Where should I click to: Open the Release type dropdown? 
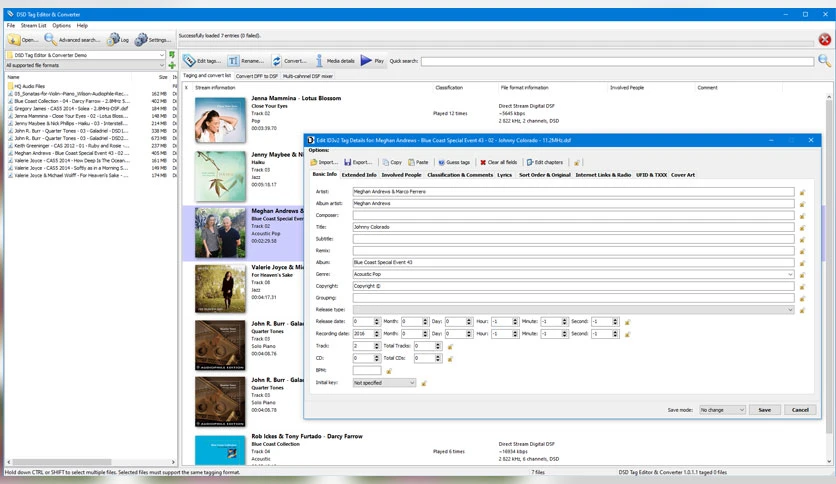pyautogui.click(x=790, y=310)
